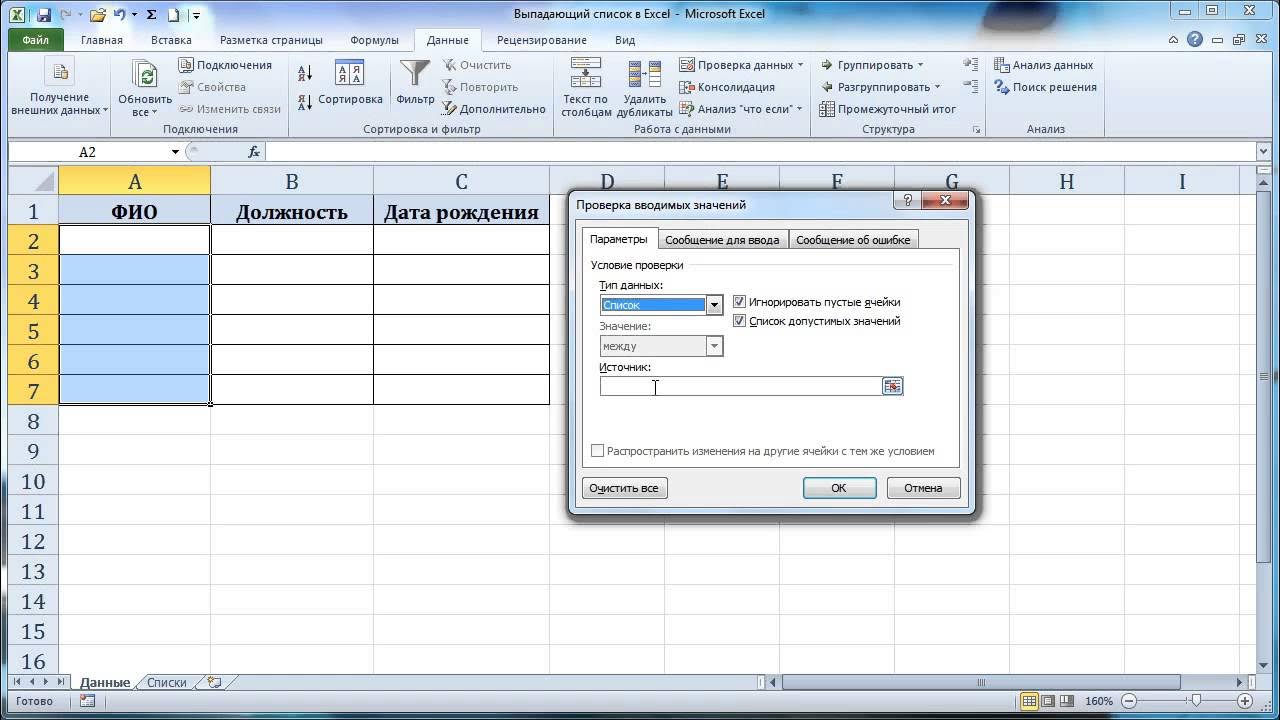Open the Проверка данных dropdown arrow

(800, 65)
